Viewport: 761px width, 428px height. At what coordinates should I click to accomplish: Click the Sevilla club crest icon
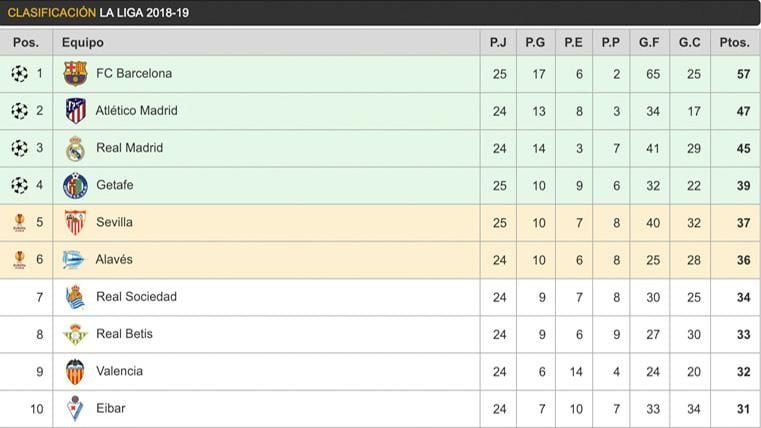click(75, 222)
